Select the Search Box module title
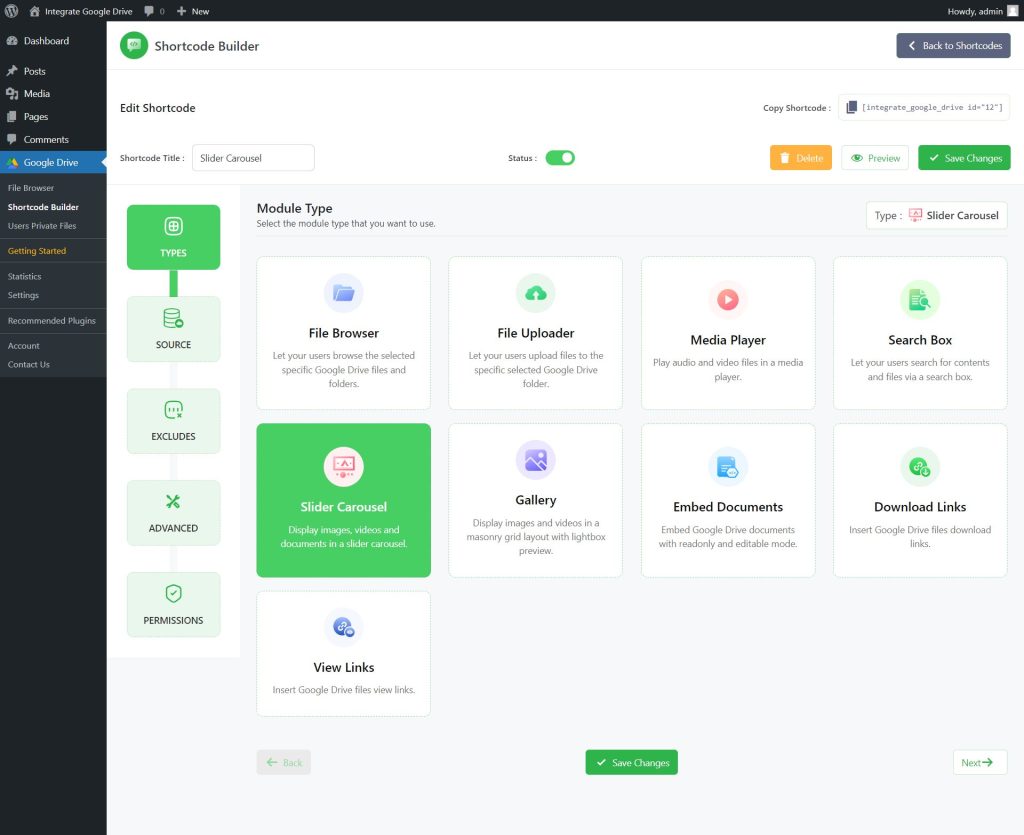1024x835 pixels. (x=920, y=340)
